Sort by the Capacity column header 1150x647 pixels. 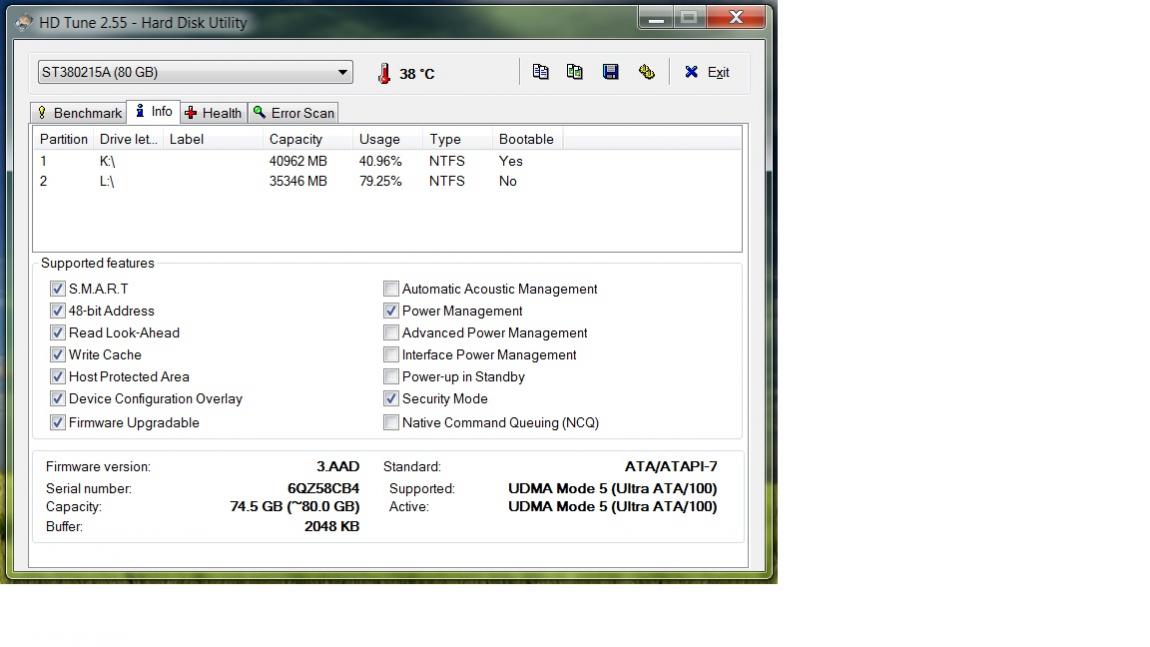(x=308, y=139)
